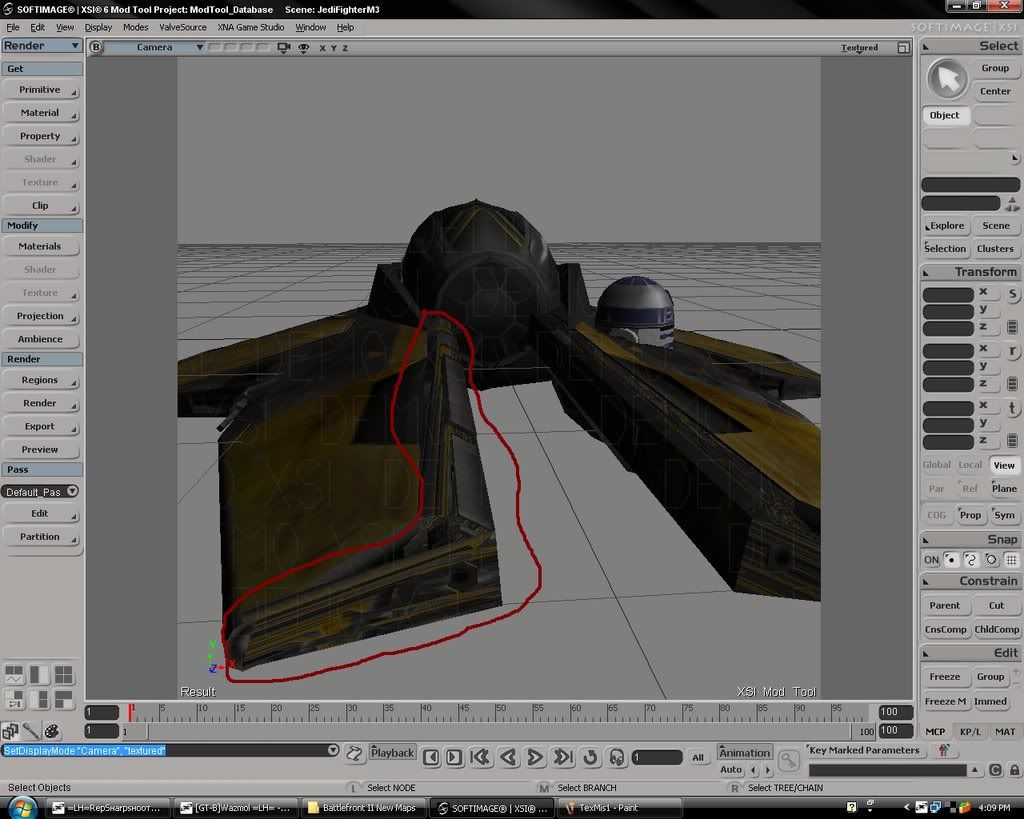Open the Display menu
Viewport: 1024px width, 819px height.
[98, 27]
